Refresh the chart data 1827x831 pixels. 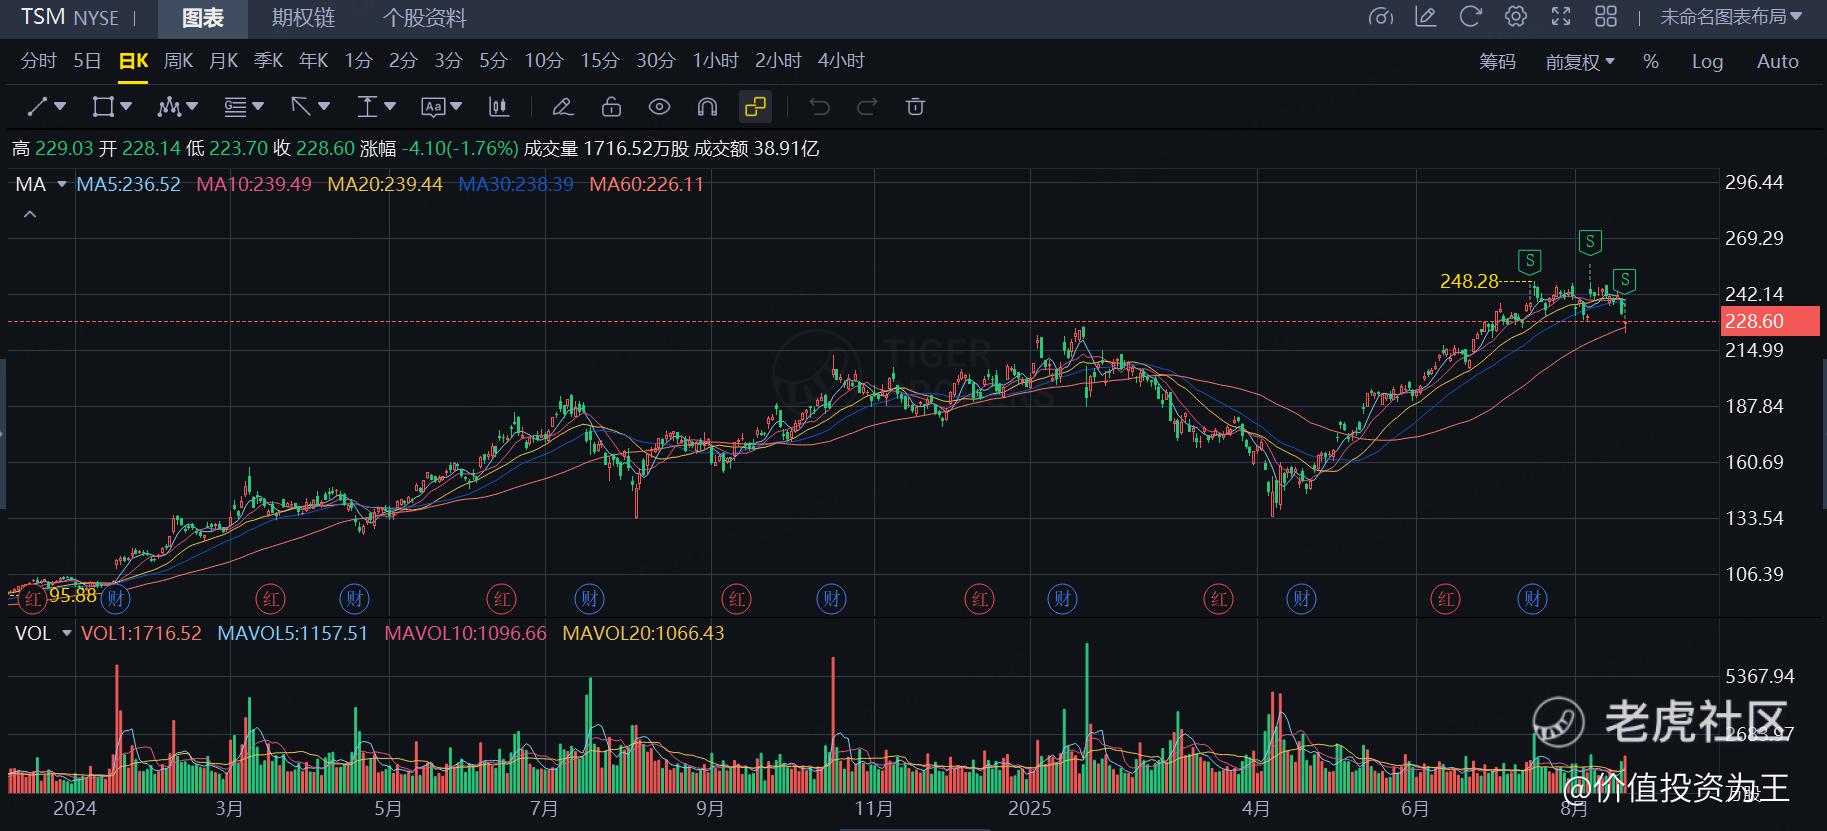pyautogui.click(x=1470, y=17)
